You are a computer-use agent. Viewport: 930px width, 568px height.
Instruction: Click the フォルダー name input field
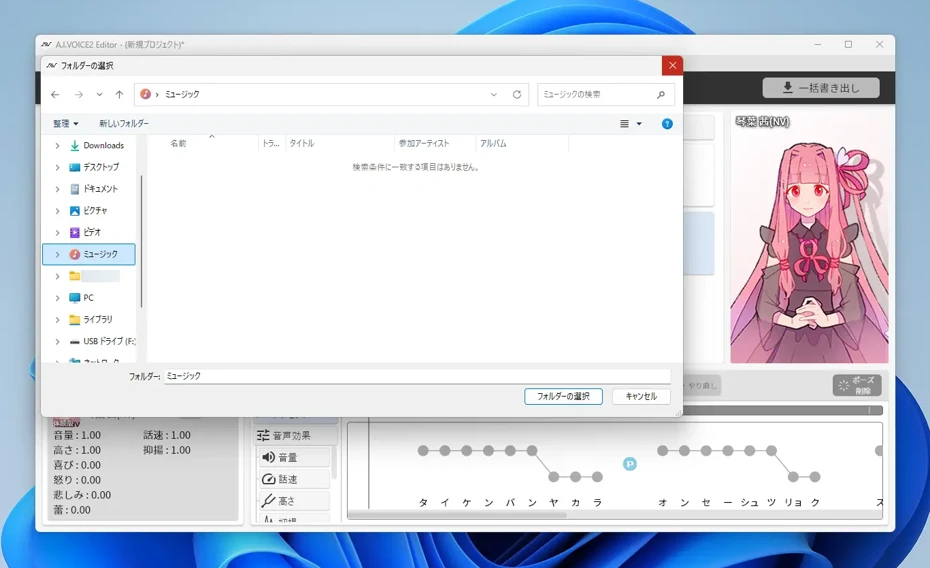tap(417, 376)
